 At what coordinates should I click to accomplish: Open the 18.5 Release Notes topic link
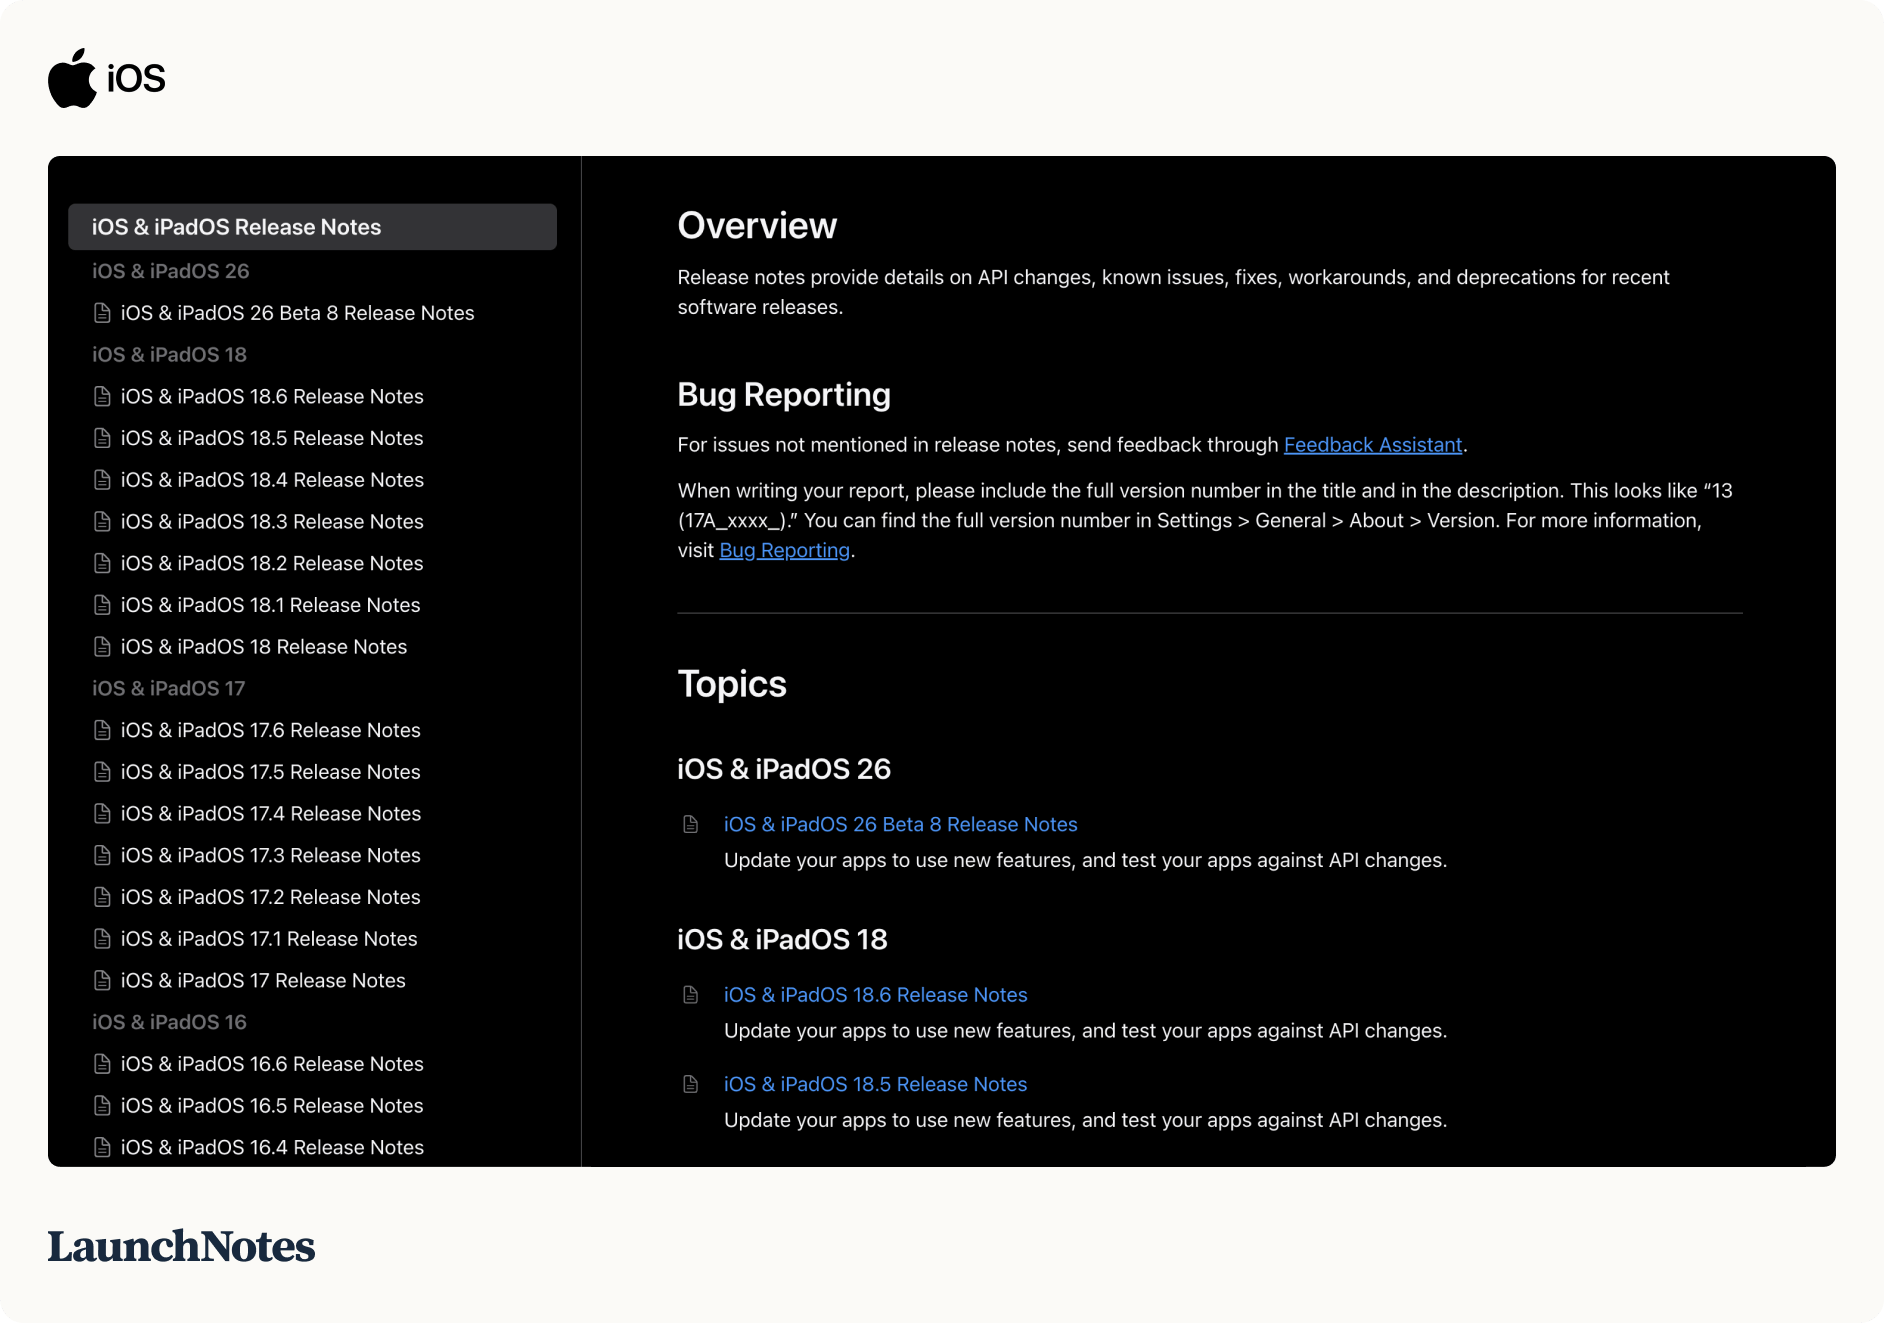click(876, 1084)
